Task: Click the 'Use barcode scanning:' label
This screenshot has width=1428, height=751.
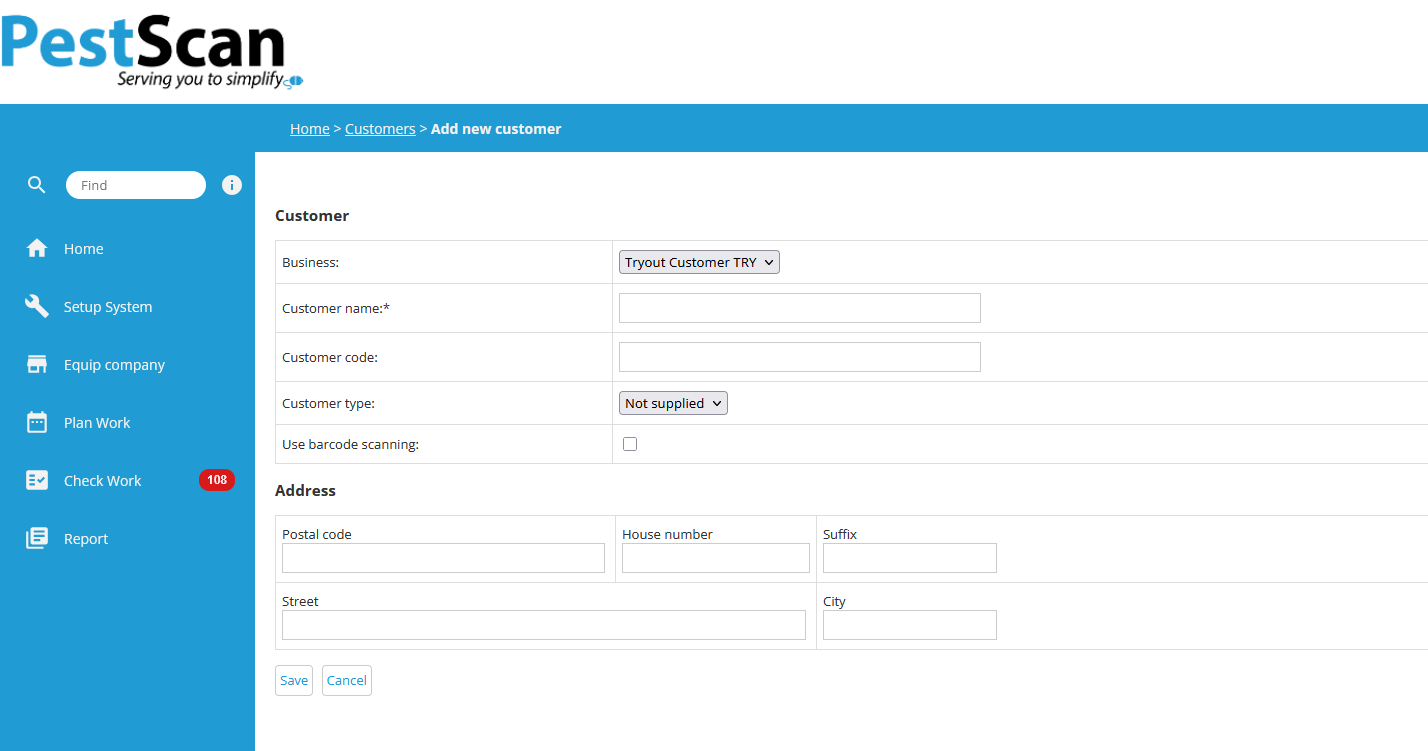Action: coord(350,444)
